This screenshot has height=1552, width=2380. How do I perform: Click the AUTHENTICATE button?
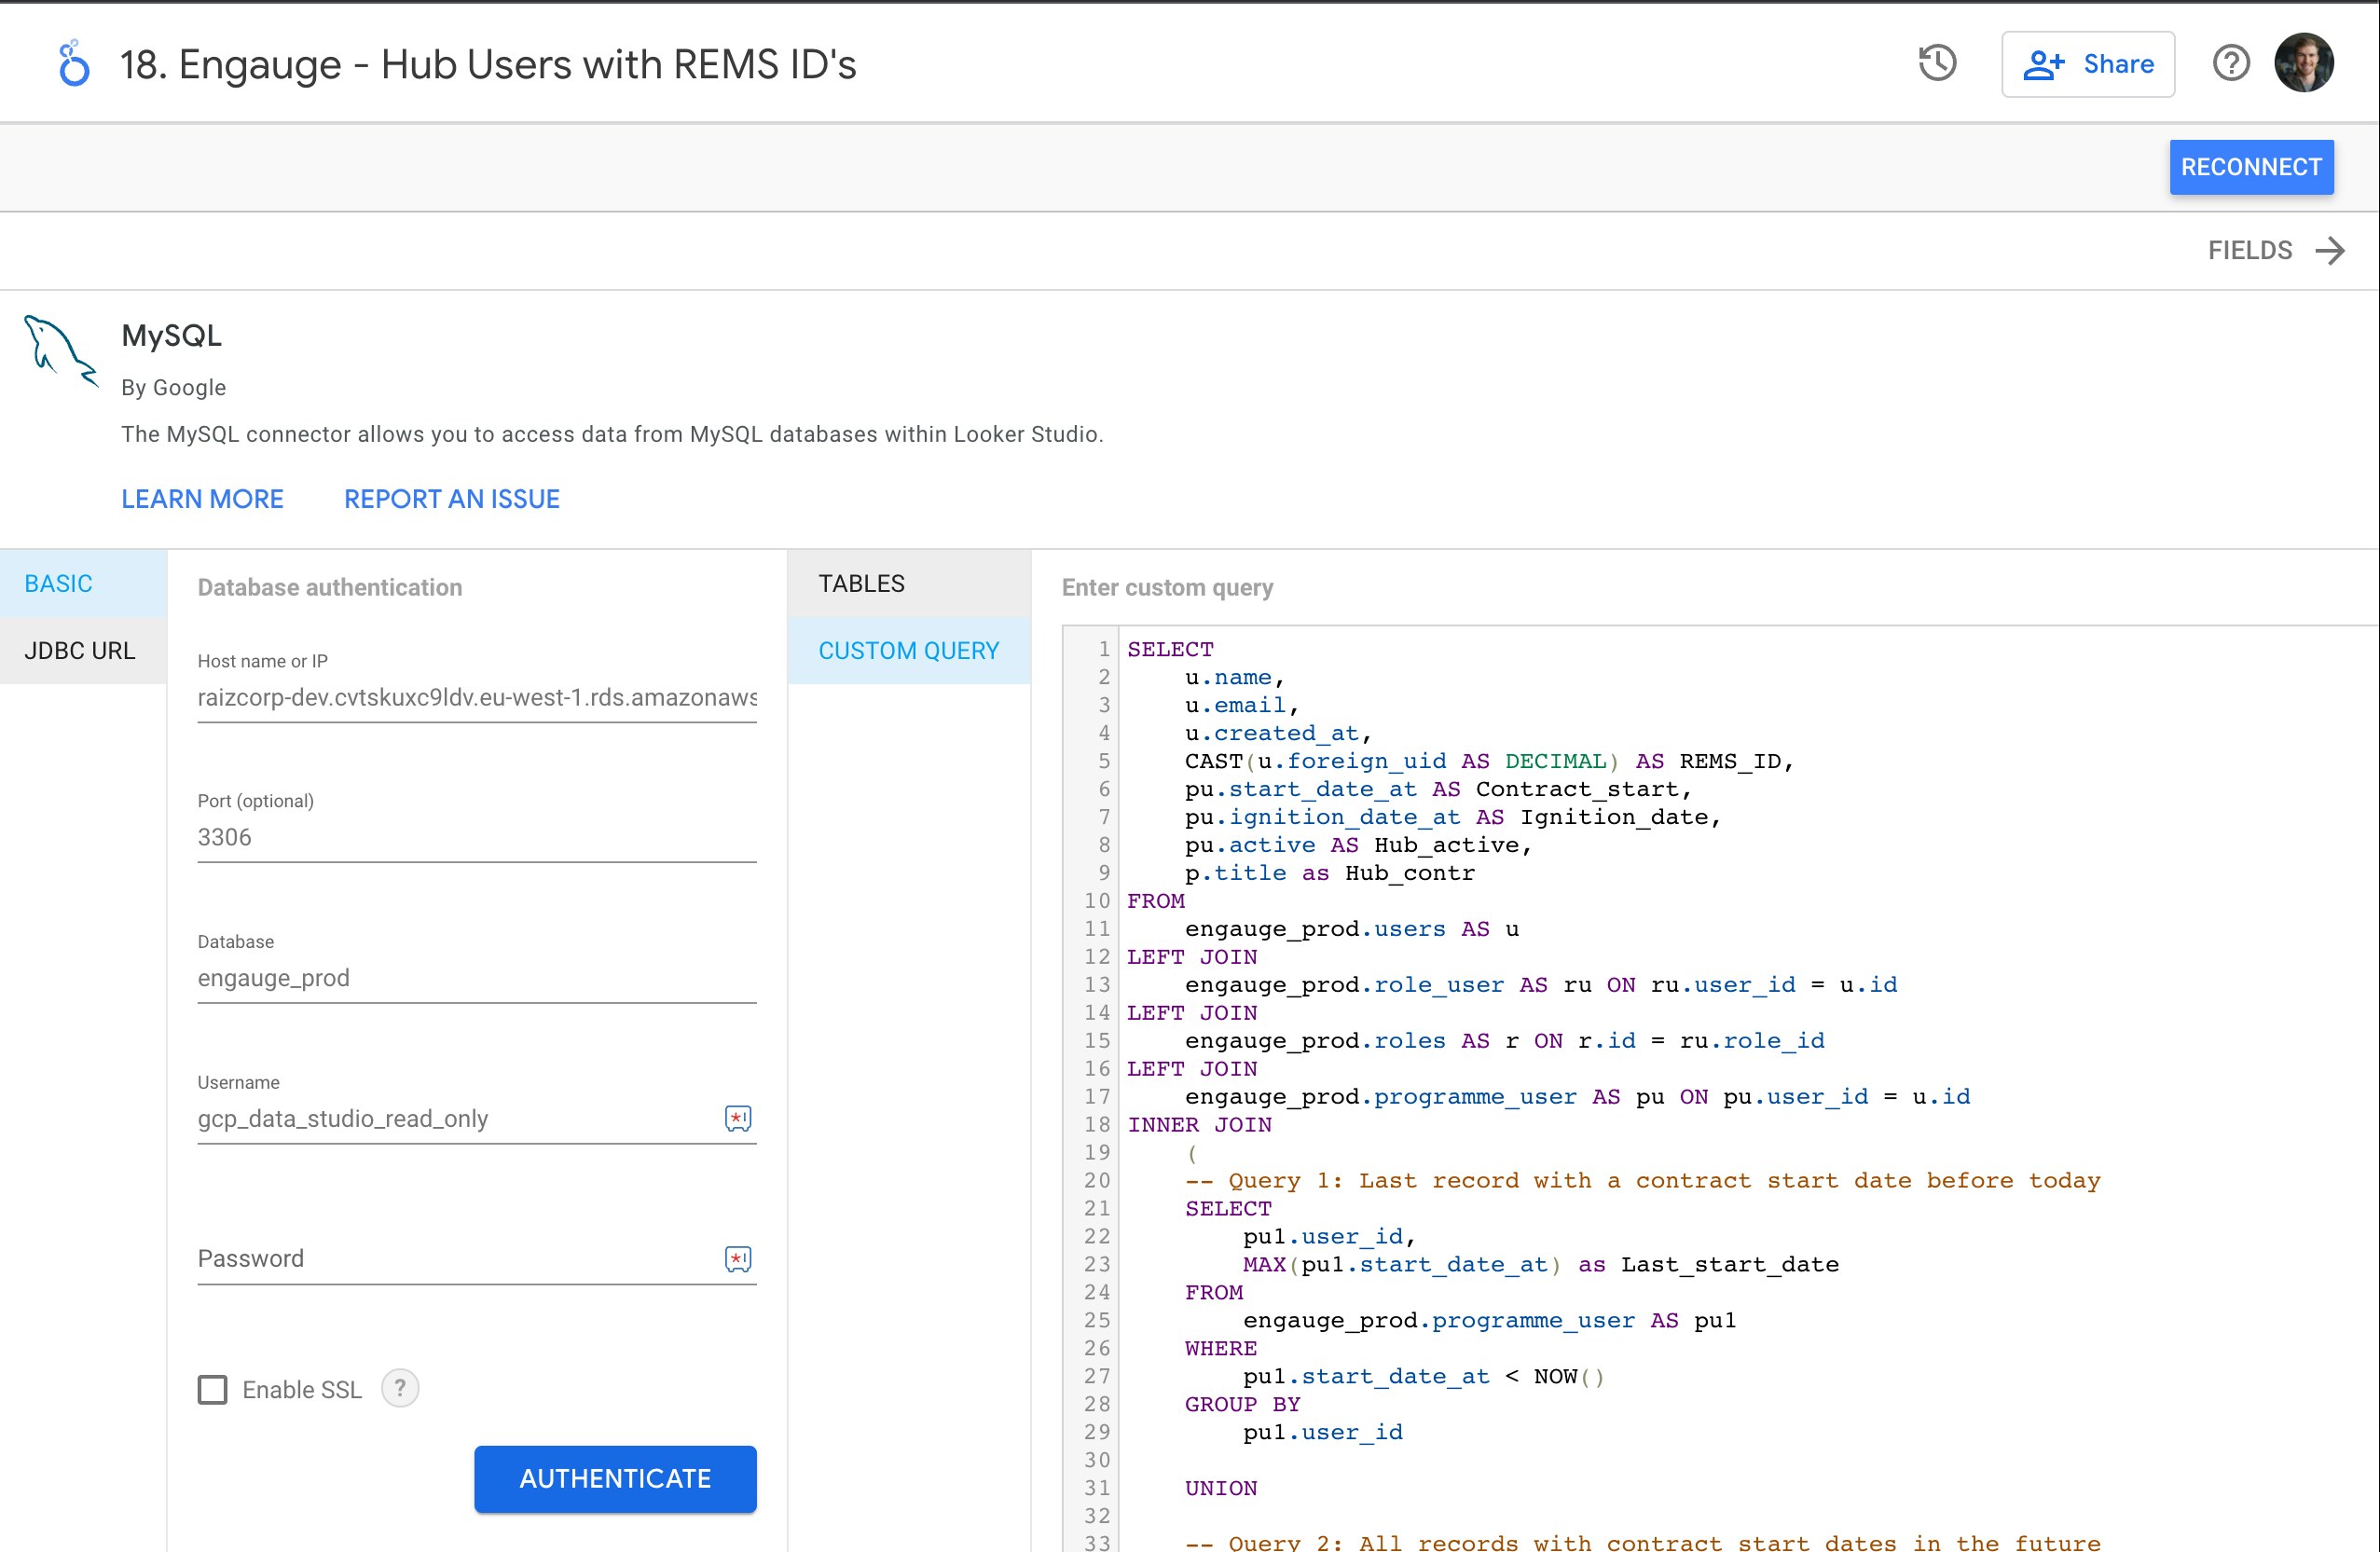pos(614,1478)
